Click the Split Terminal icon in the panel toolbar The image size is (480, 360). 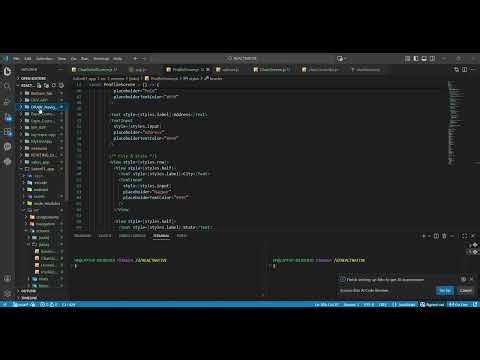point(436,236)
